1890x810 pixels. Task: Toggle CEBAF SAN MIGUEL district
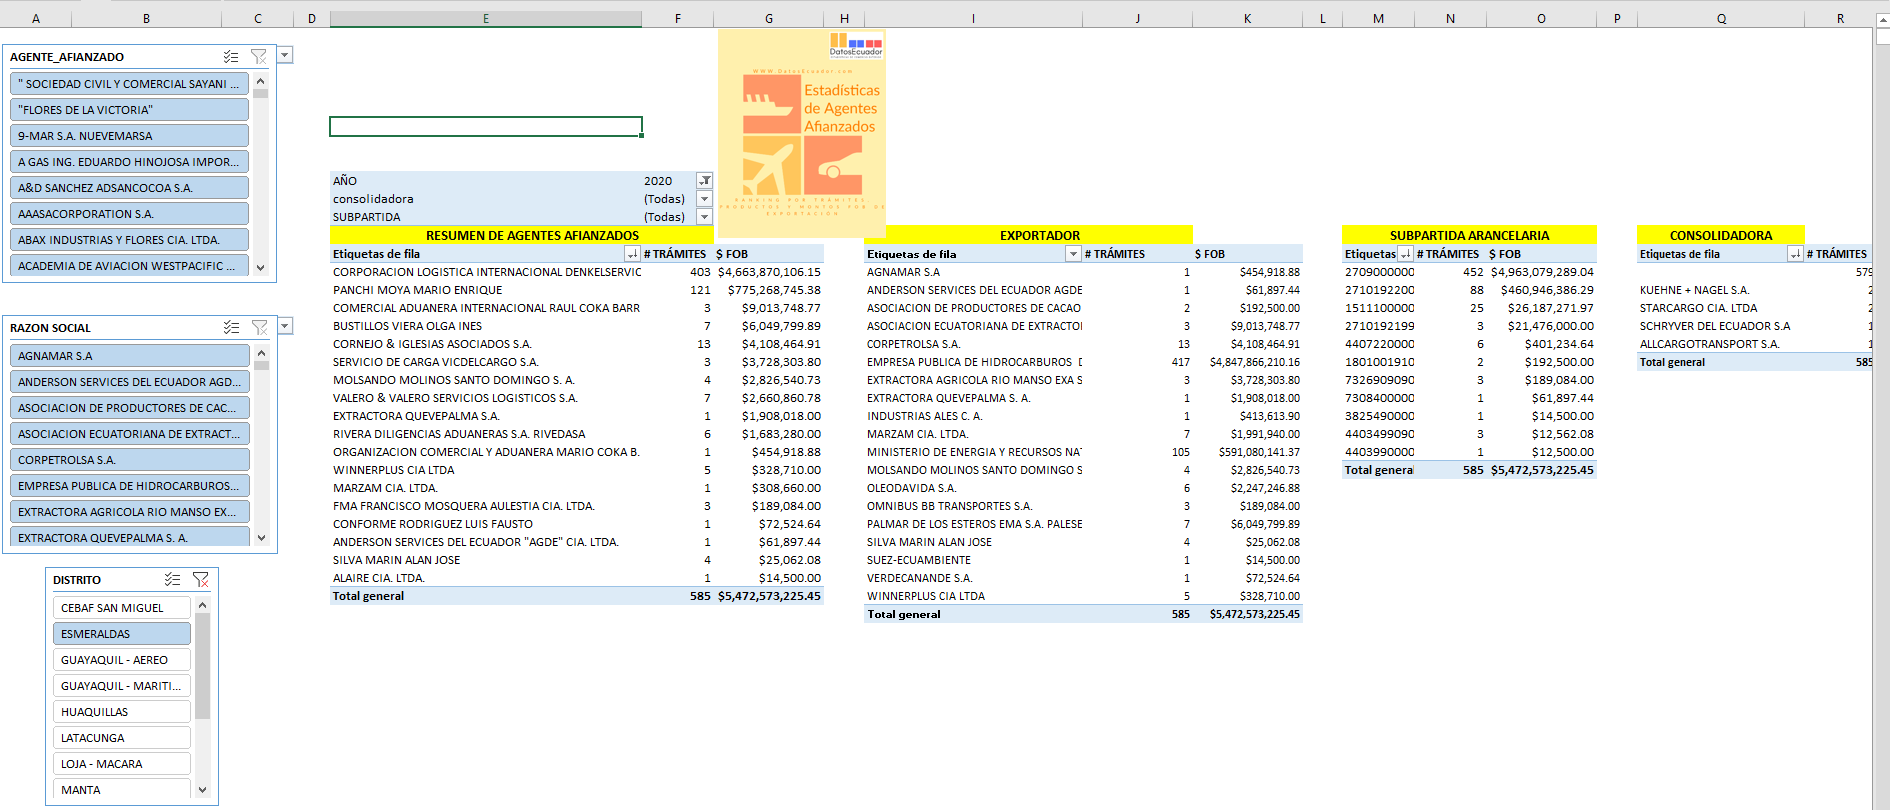click(x=121, y=608)
